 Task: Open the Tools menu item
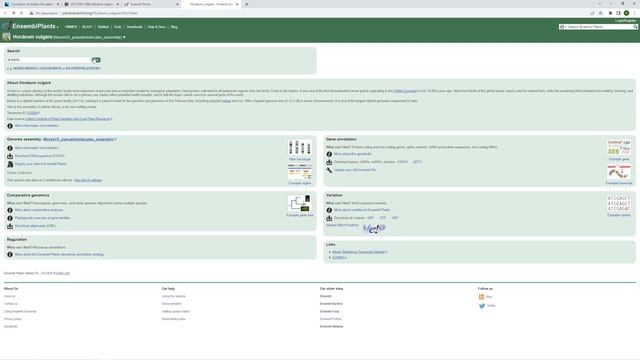click(118, 27)
